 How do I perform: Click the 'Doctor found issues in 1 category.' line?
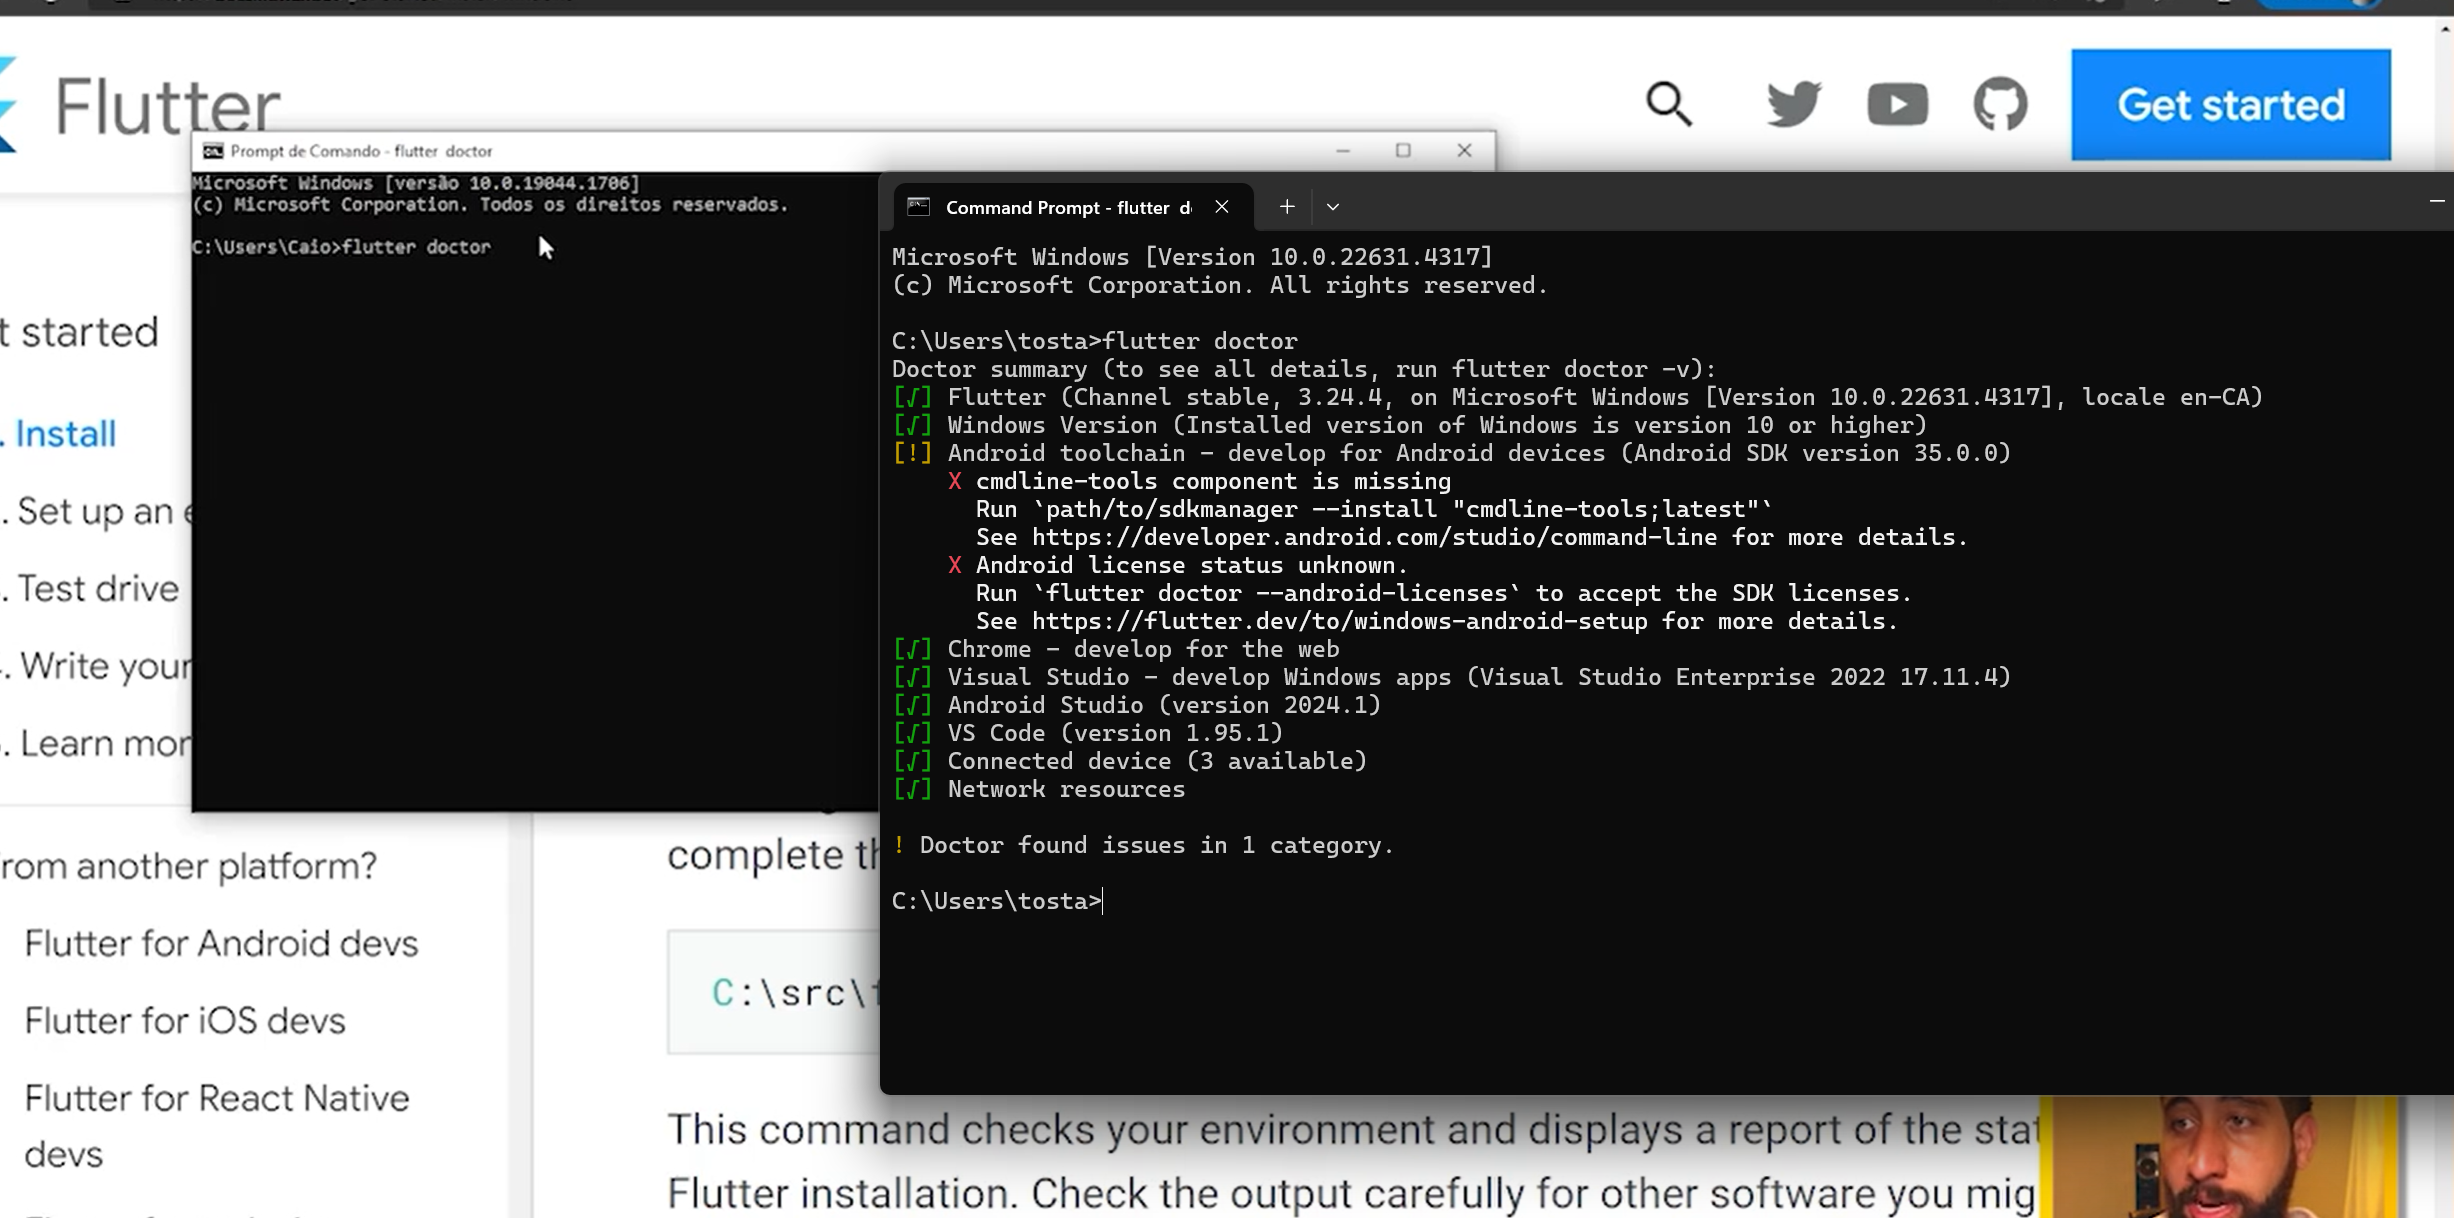[x=1143, y=845]
